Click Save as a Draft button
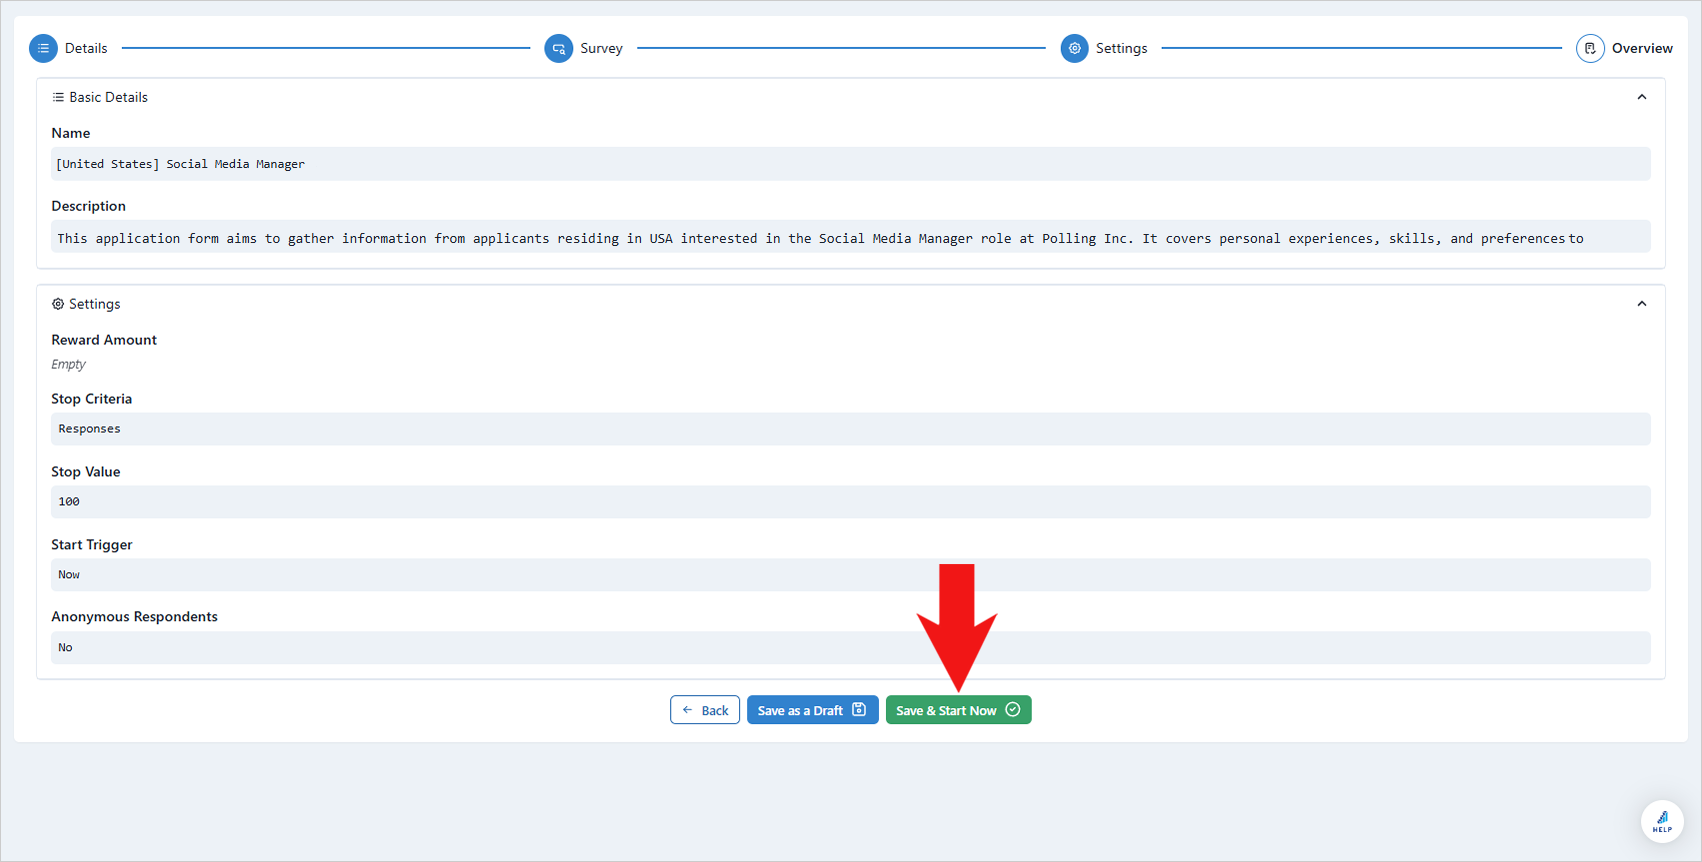The height and width of the screenshot is (862, 1702). tap(812, 710)
